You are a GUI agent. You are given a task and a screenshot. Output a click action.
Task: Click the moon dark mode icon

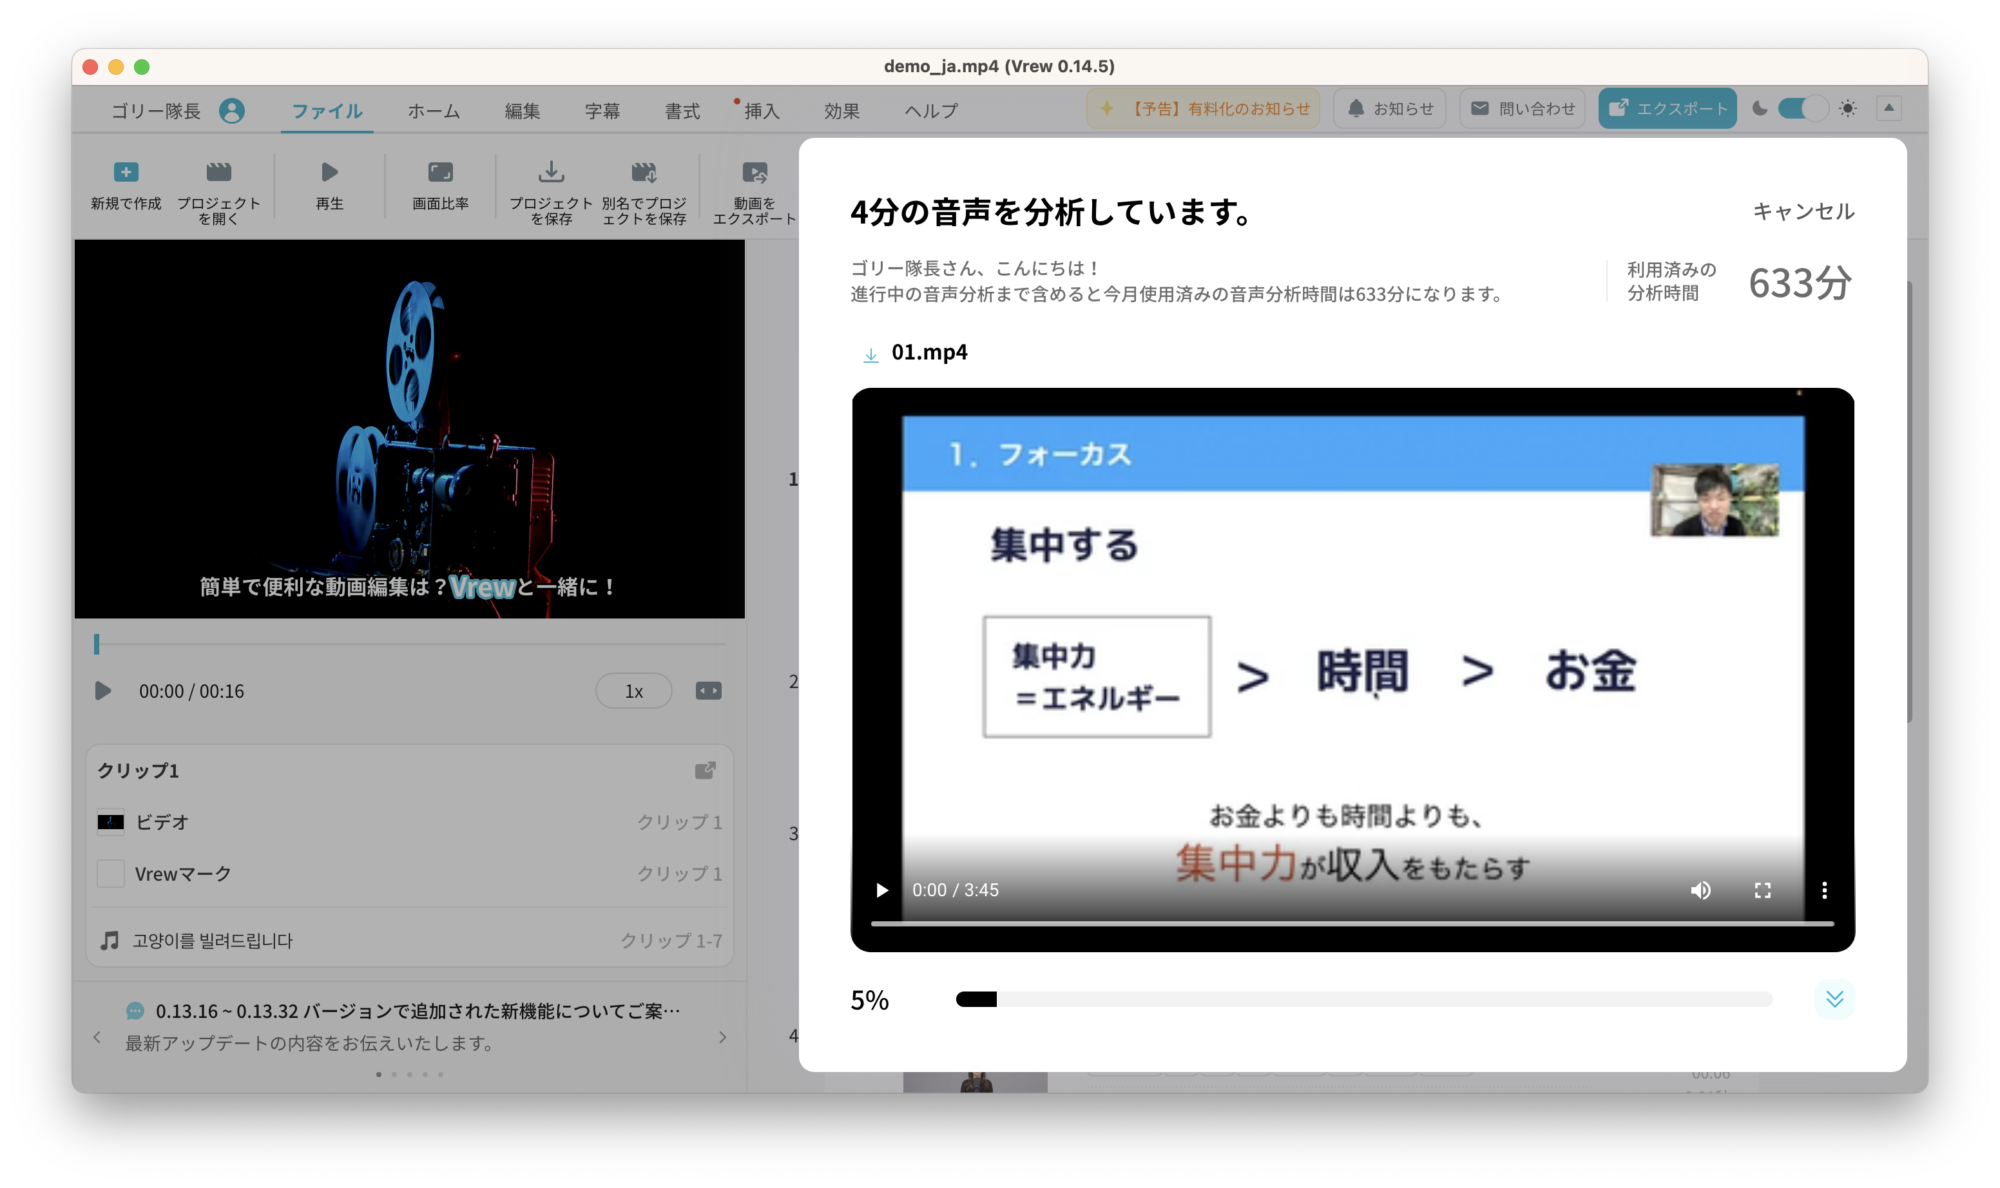[x=1760, y=108]
